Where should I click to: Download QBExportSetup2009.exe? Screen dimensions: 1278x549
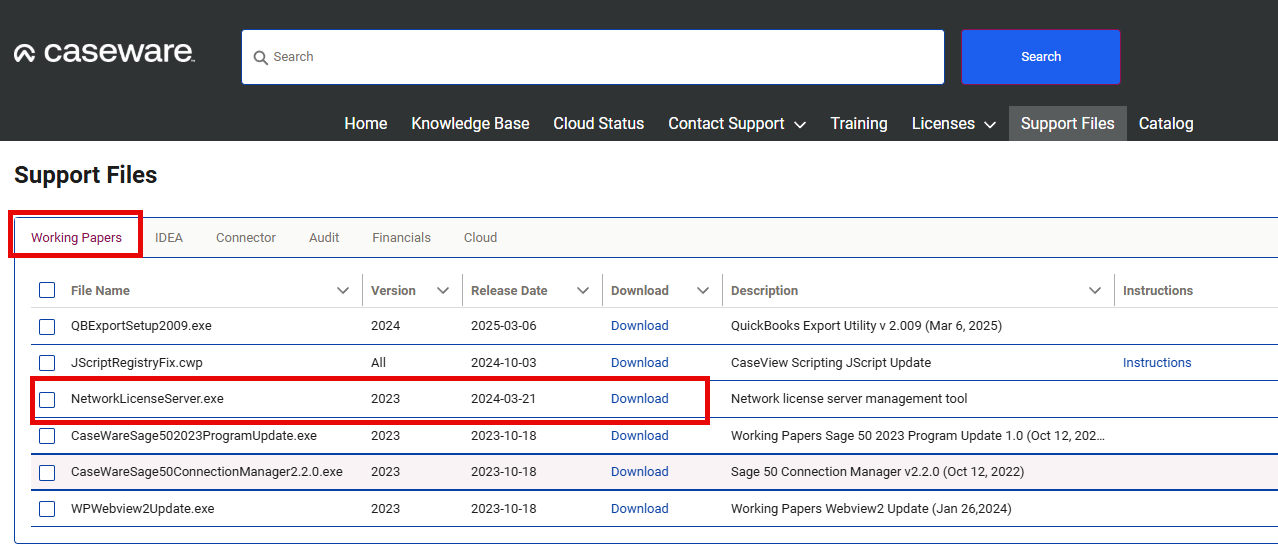tap(640, 326)
